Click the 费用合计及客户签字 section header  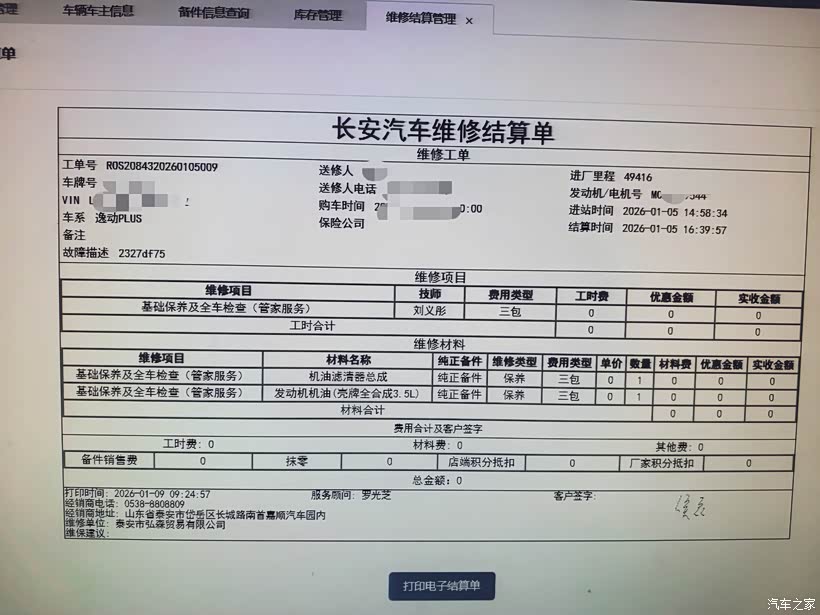pos(438,429)
